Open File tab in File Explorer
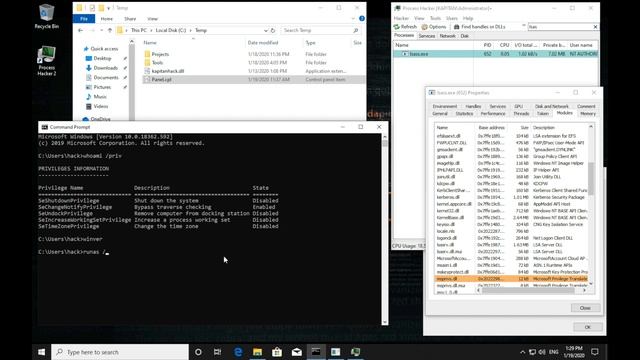The image size is (640, 360). click(84, 19)
